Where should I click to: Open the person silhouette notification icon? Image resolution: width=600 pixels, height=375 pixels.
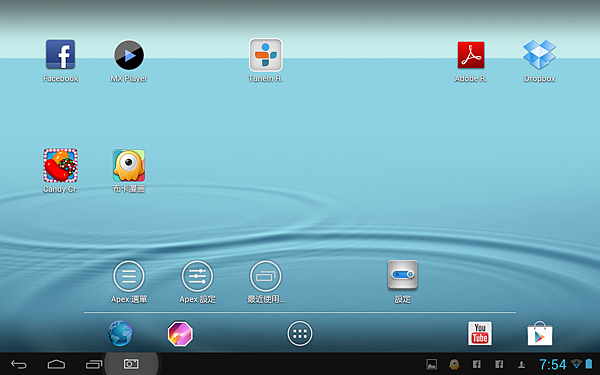coord(522,365)
